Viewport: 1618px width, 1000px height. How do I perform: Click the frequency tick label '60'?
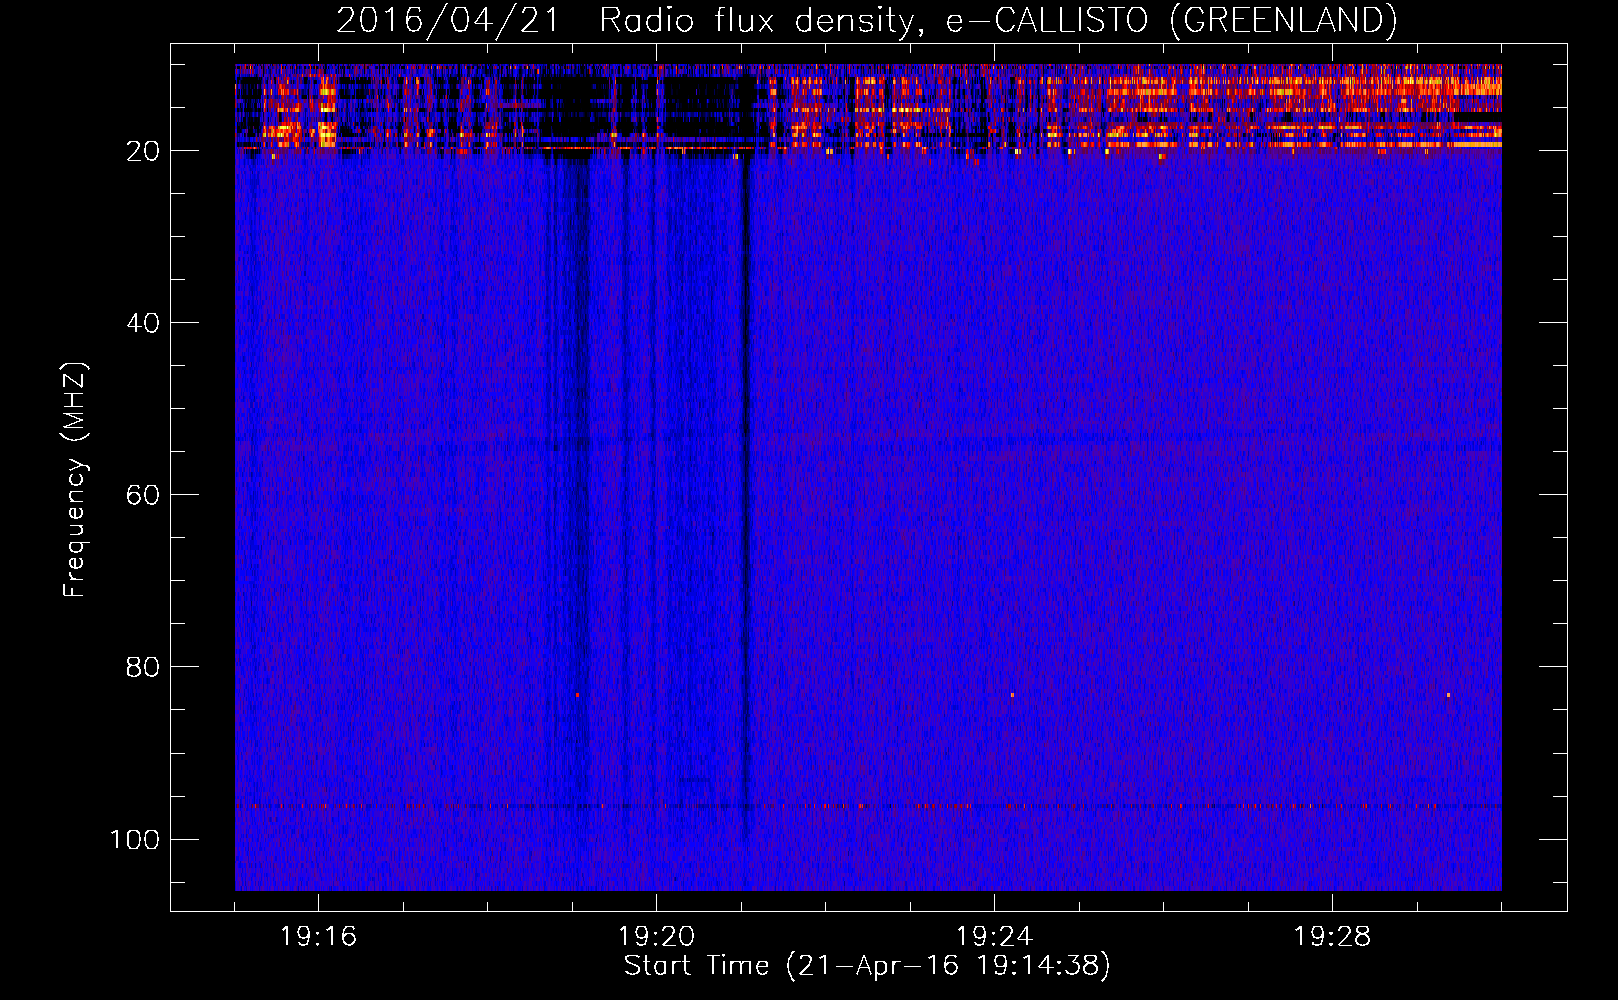coord(143,495)
